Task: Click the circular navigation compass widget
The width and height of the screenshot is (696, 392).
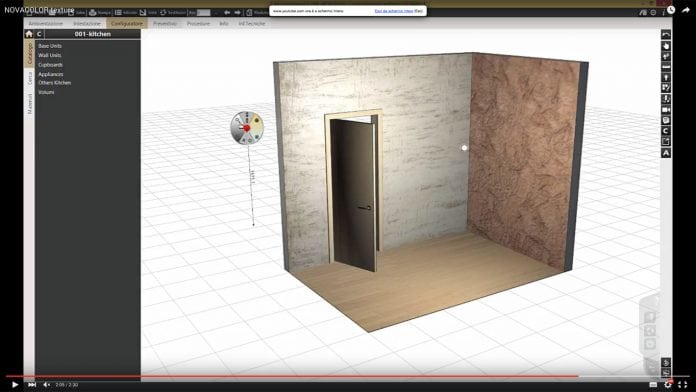Action: [247, 128]
